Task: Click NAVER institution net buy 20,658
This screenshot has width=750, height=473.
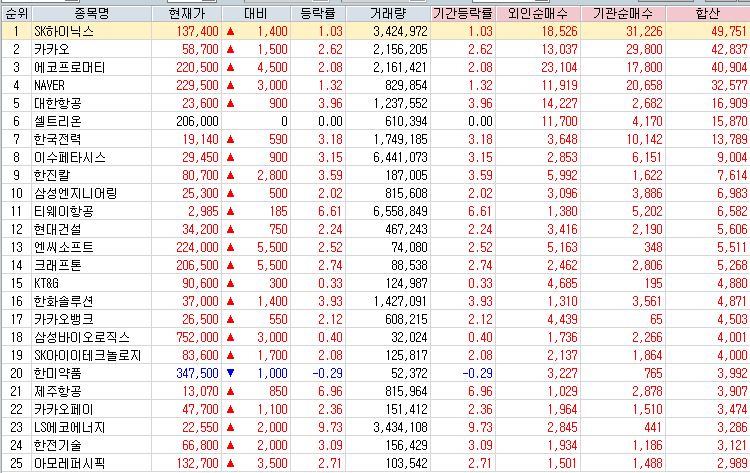Action: coord(644,86)
